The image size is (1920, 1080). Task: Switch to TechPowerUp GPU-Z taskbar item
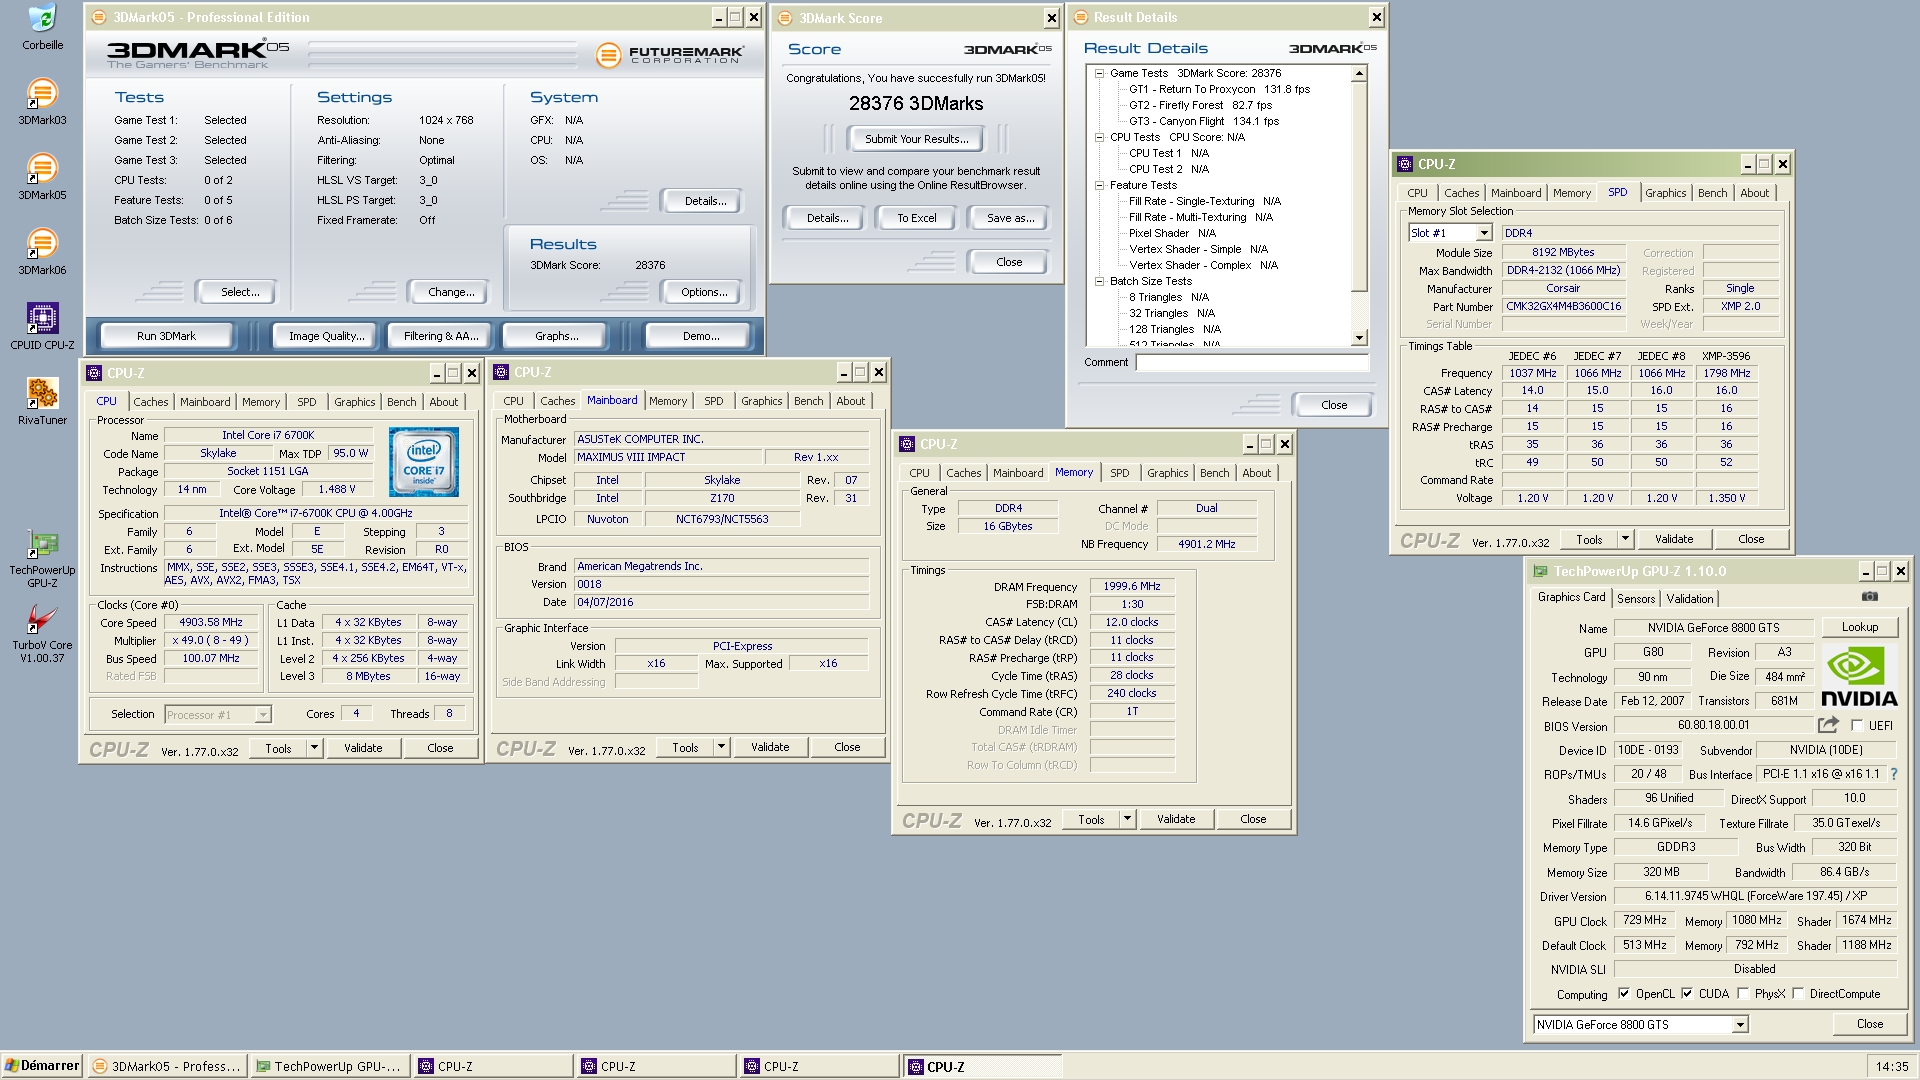pos(330,1066)
